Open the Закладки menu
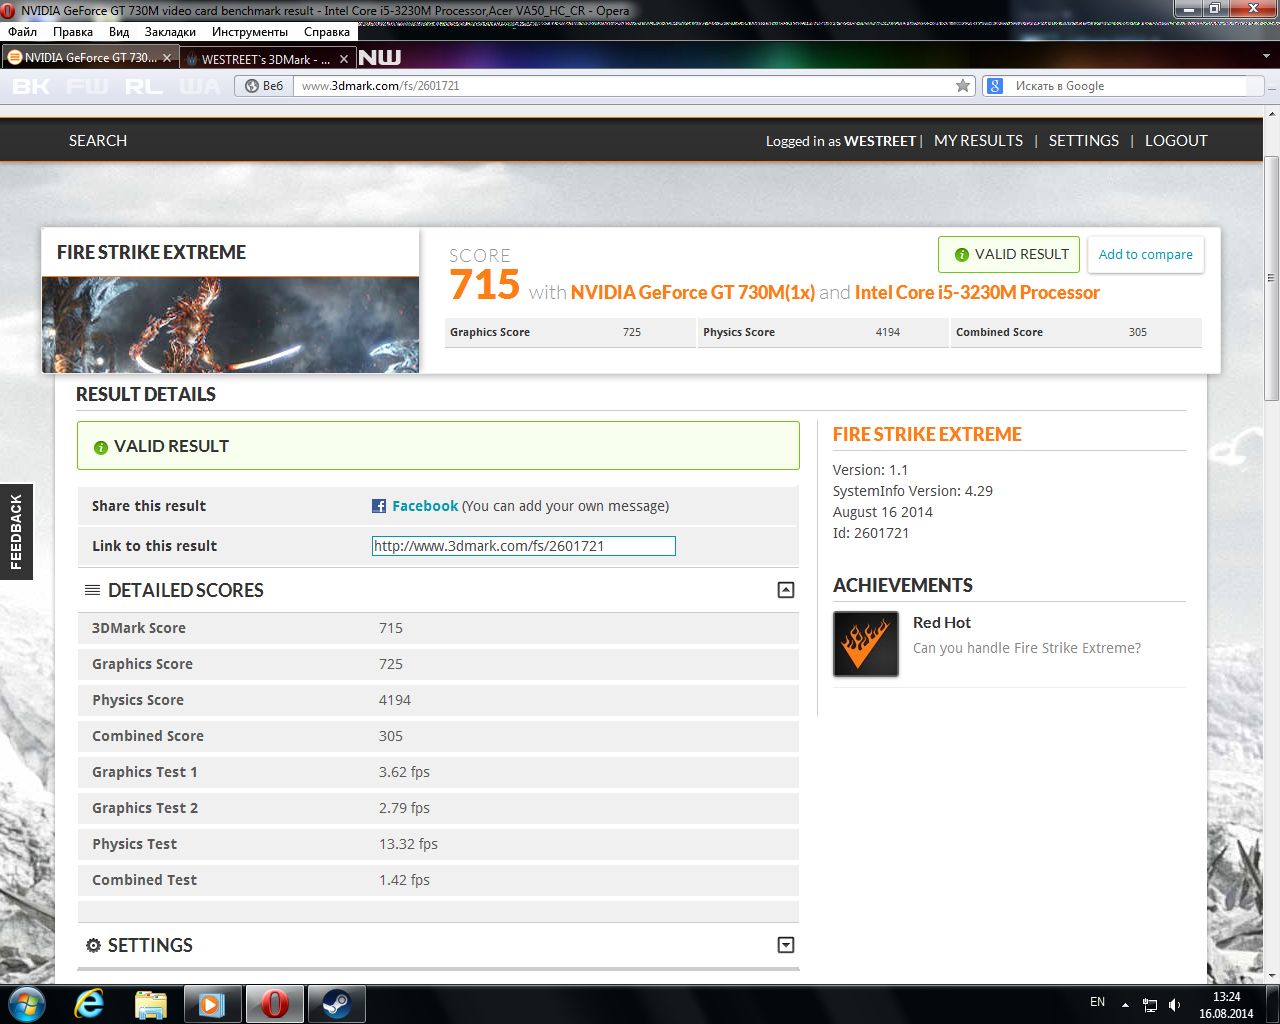 click(x=170, y=32)
